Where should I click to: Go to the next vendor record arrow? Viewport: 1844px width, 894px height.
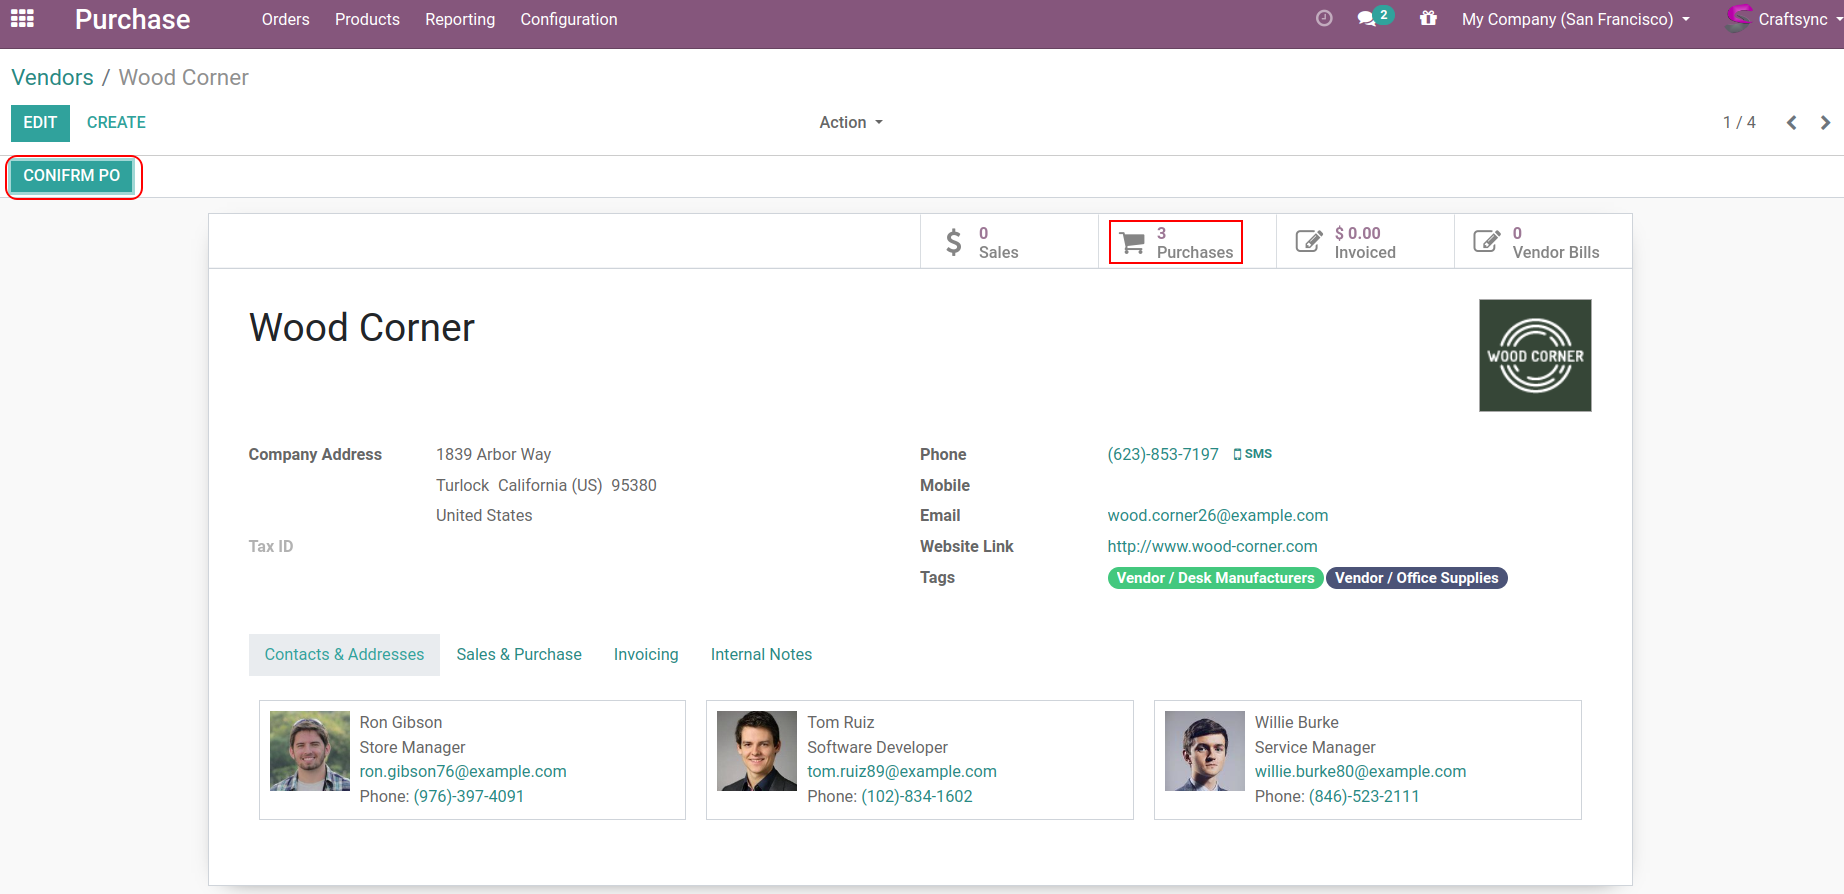point(1825,123)
